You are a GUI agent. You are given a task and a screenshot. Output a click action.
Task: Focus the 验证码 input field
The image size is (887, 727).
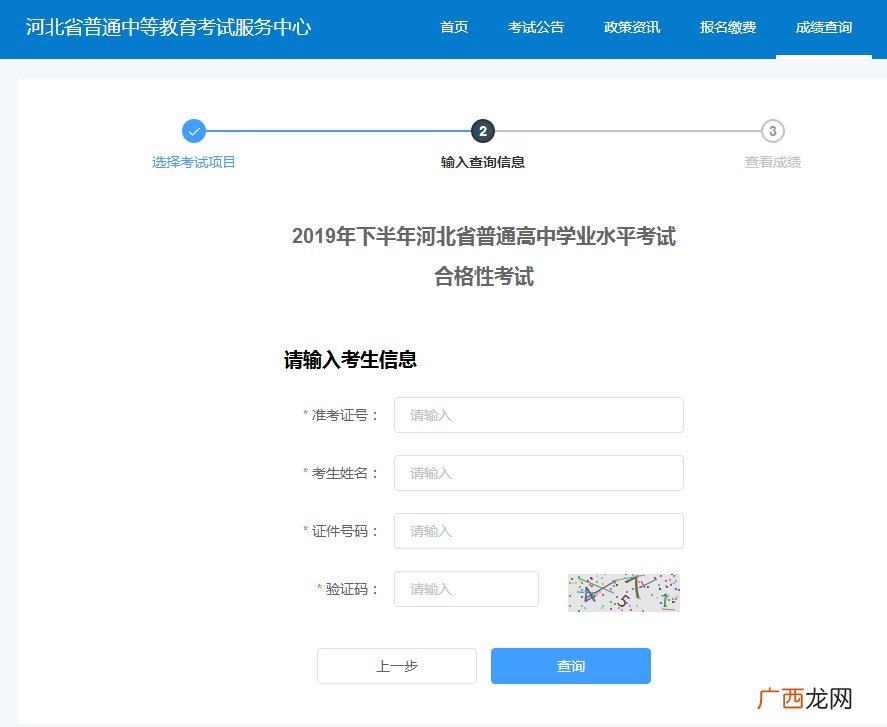point(466,589)
